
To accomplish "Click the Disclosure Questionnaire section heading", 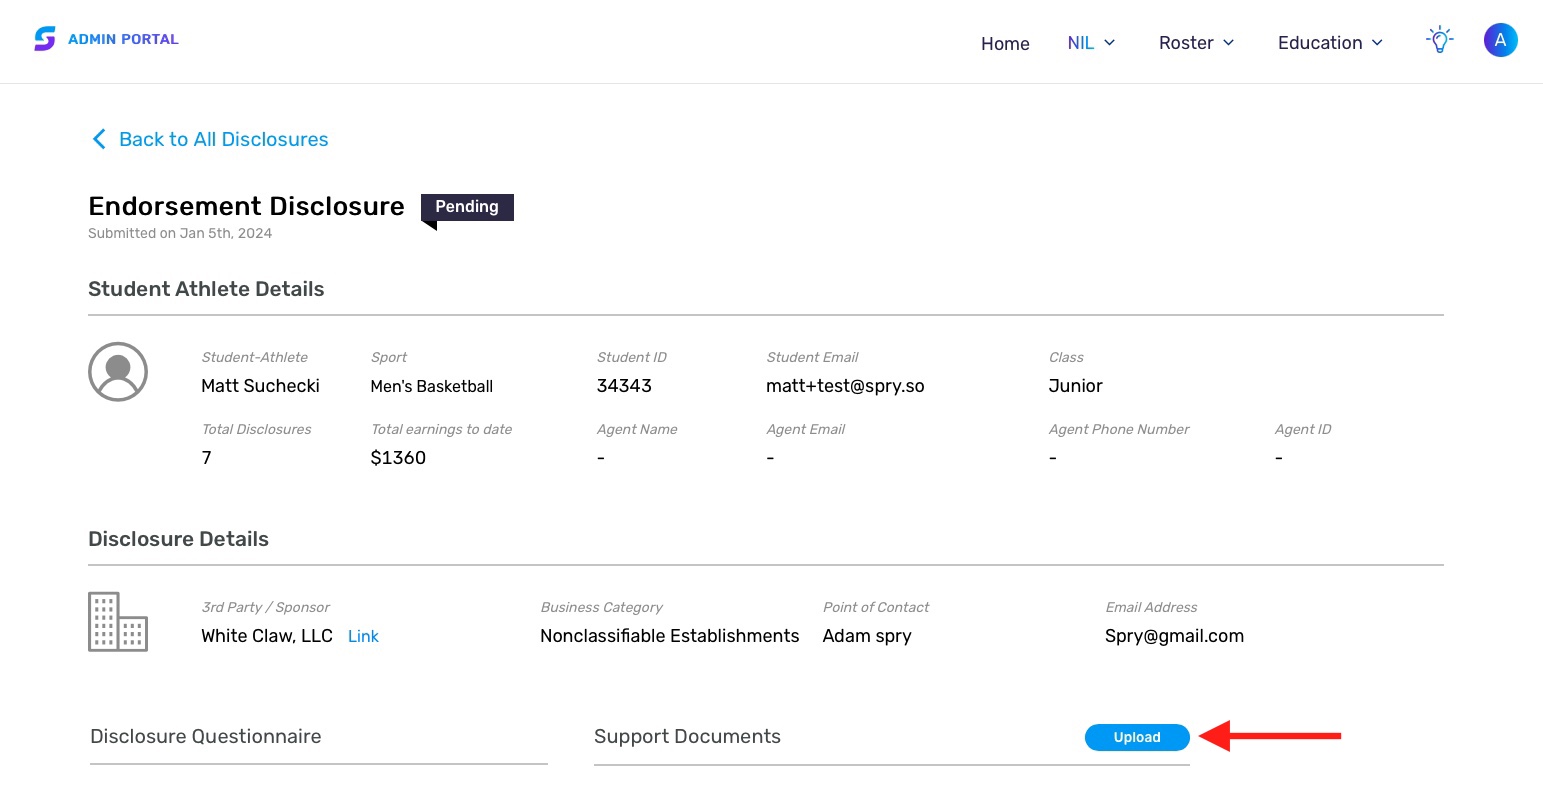I will tap(206, 736).
